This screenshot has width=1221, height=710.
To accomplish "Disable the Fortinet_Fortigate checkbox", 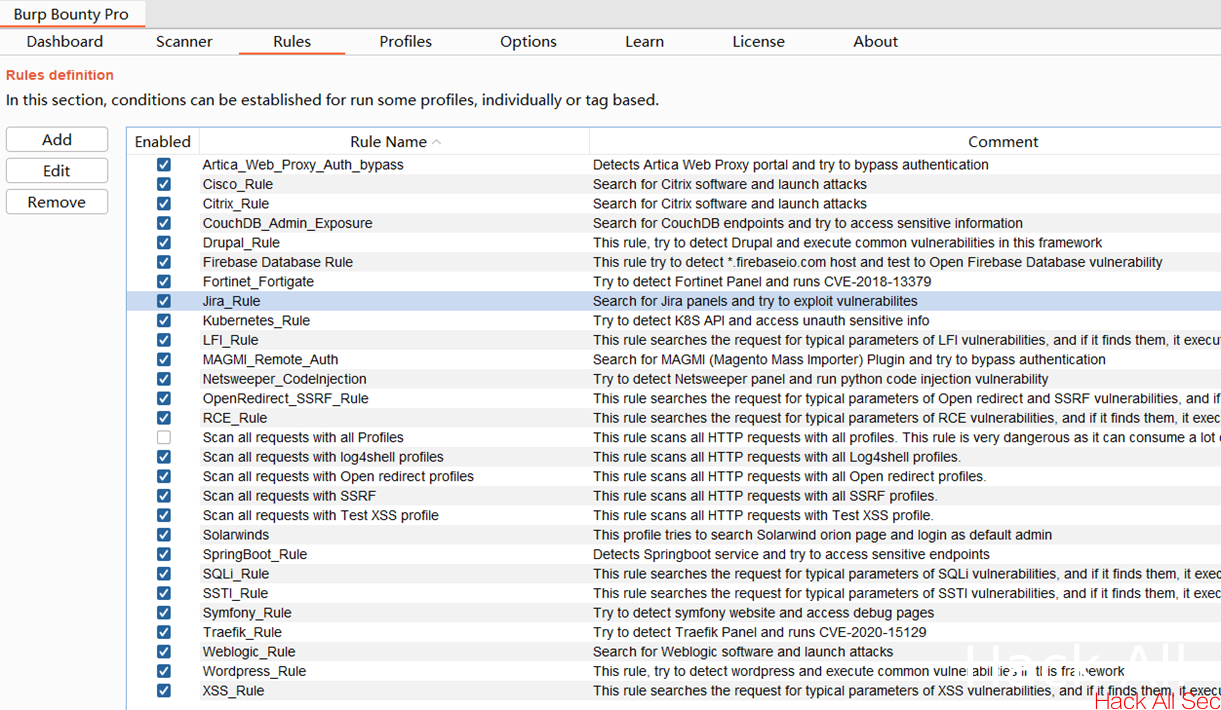I will [x=164, y=282].
